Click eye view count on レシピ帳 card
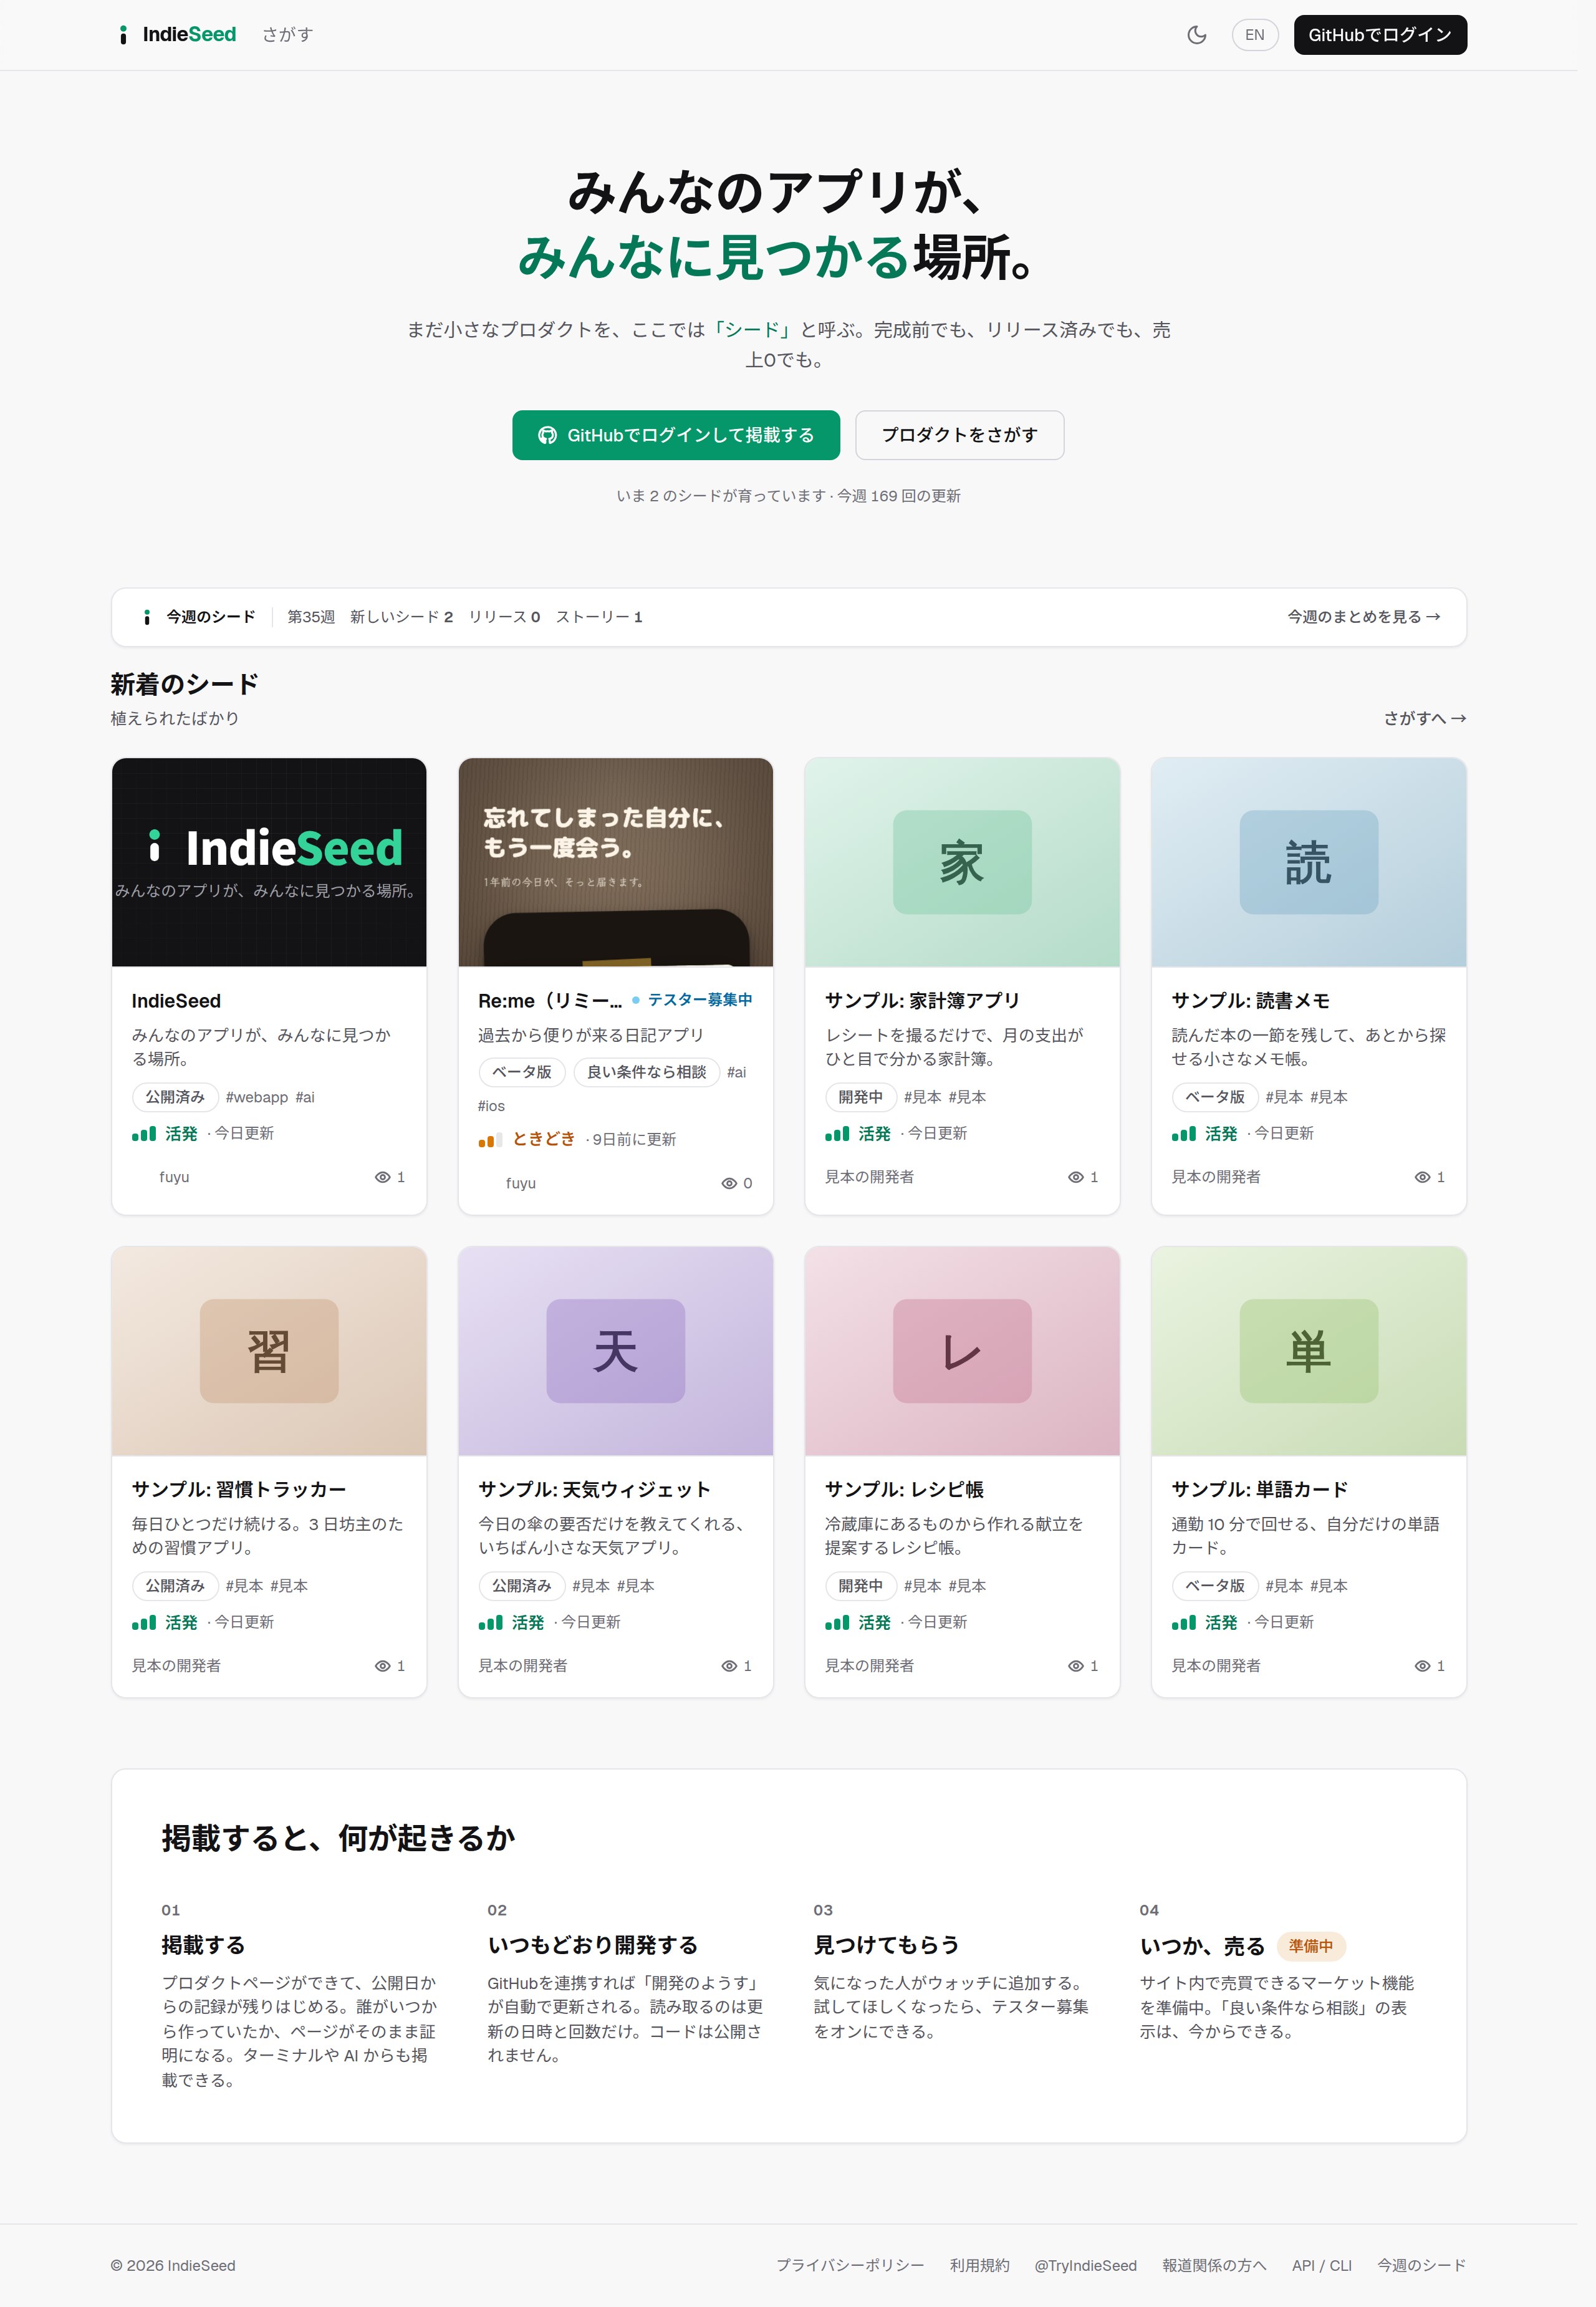Viewport: 1596px width, 2307px height. tap(1083, 1666)
